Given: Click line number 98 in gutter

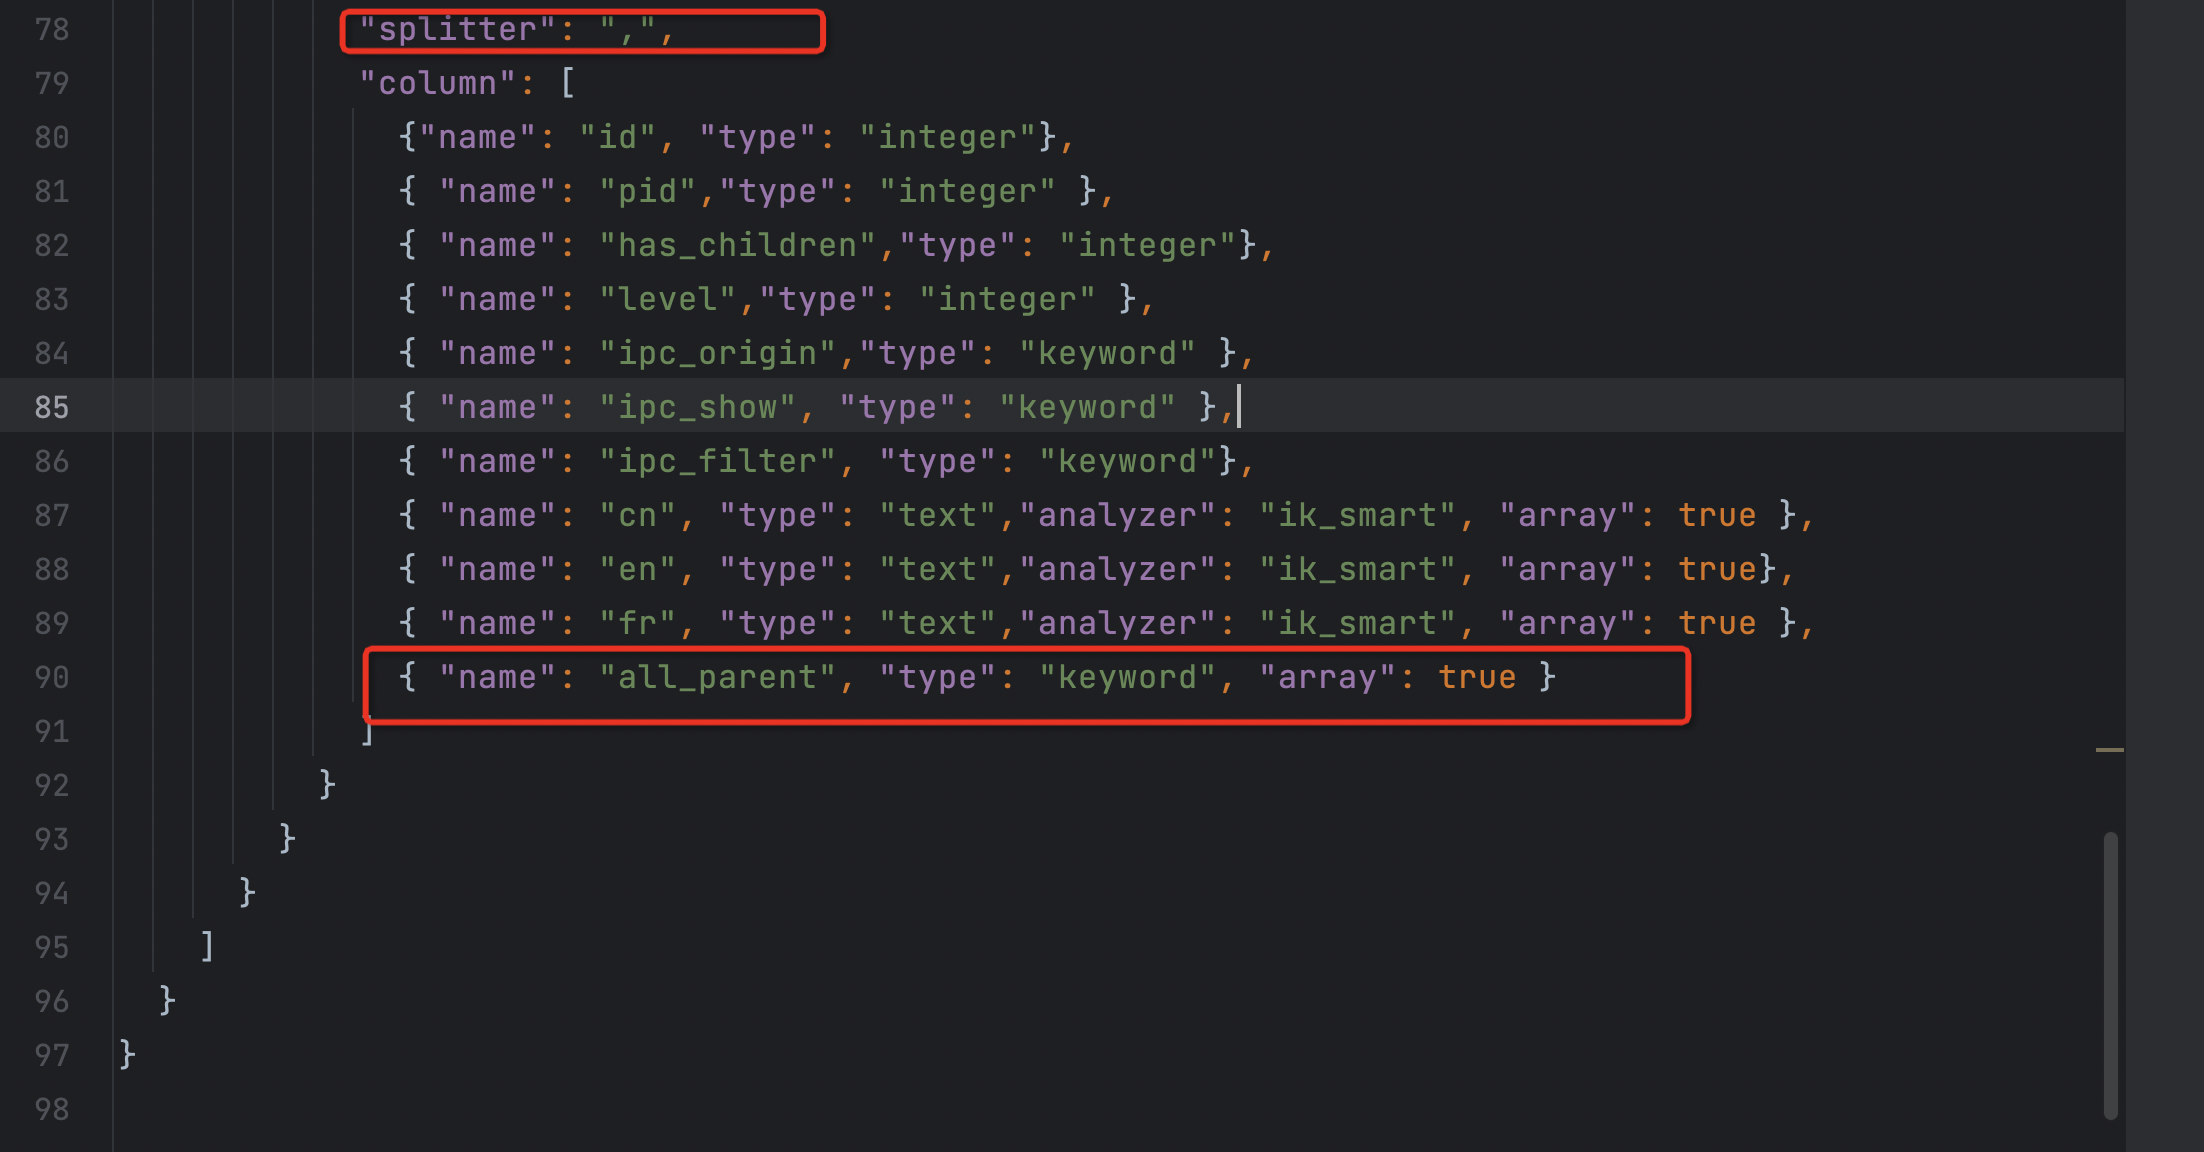Looking at the screenshot, I should point(52,1109).
